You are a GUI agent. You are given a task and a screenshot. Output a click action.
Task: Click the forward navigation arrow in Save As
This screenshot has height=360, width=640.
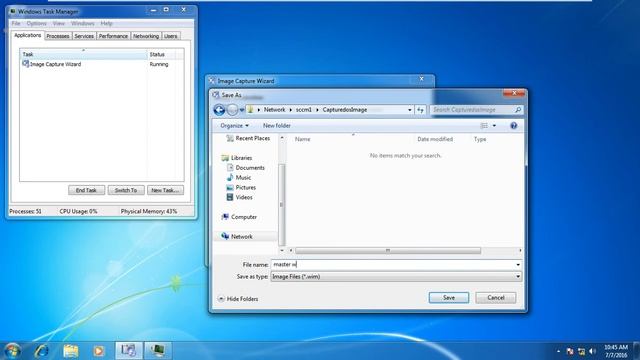232,110
